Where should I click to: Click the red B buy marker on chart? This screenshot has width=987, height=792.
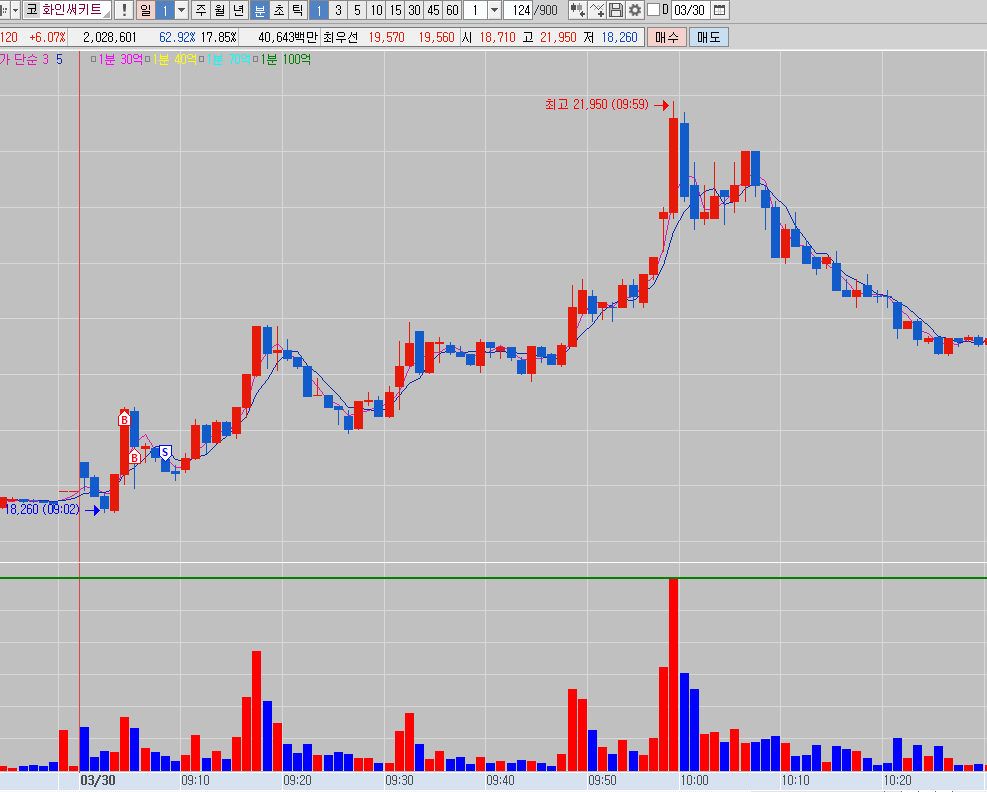[124, 420]
